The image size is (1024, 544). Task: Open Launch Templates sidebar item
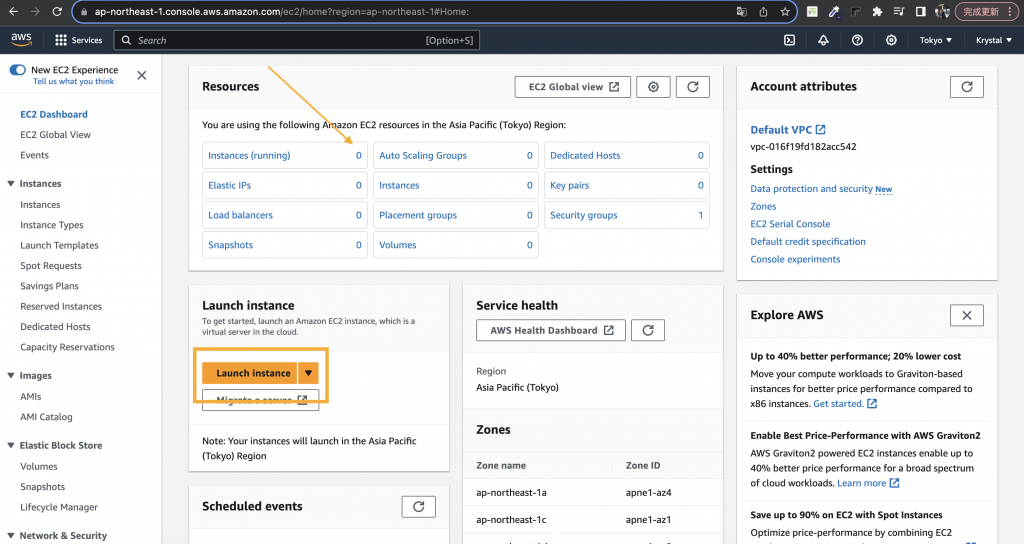tap(59, 245)
